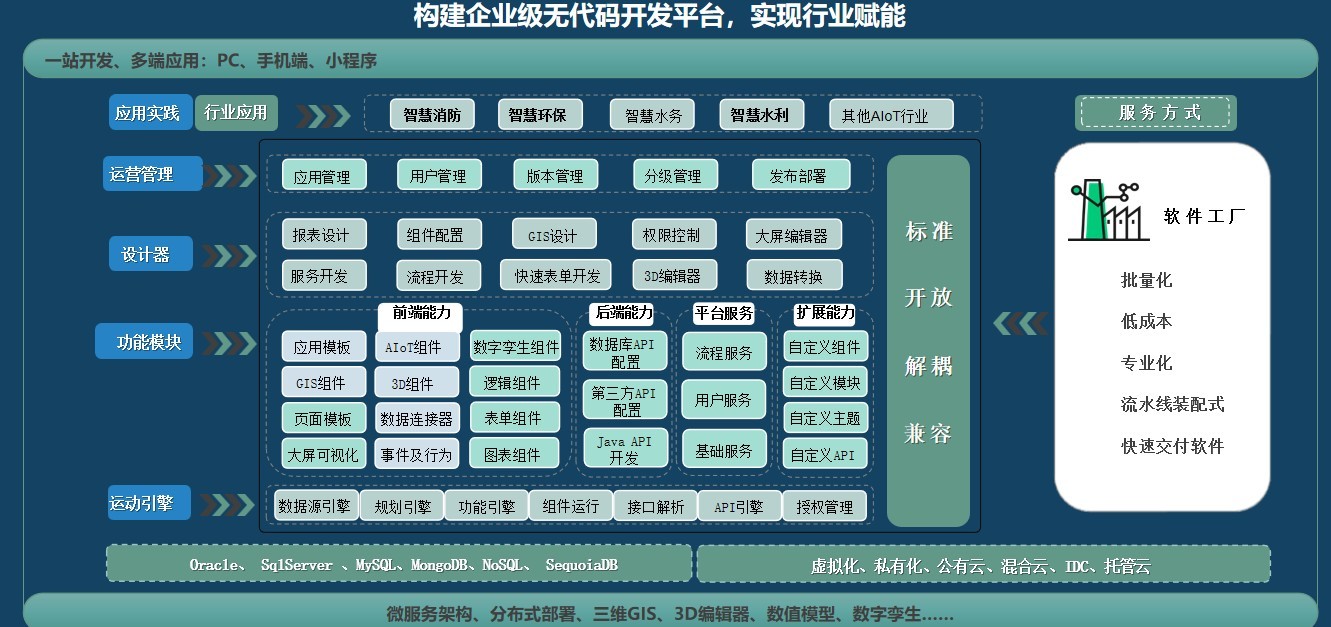Select the 流程服务 box
1331x627 pixels.
pos(724,352)
